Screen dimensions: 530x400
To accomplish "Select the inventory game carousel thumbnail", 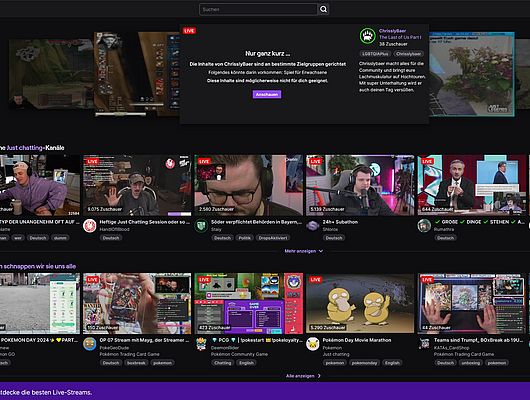I will tap(137, 74).
